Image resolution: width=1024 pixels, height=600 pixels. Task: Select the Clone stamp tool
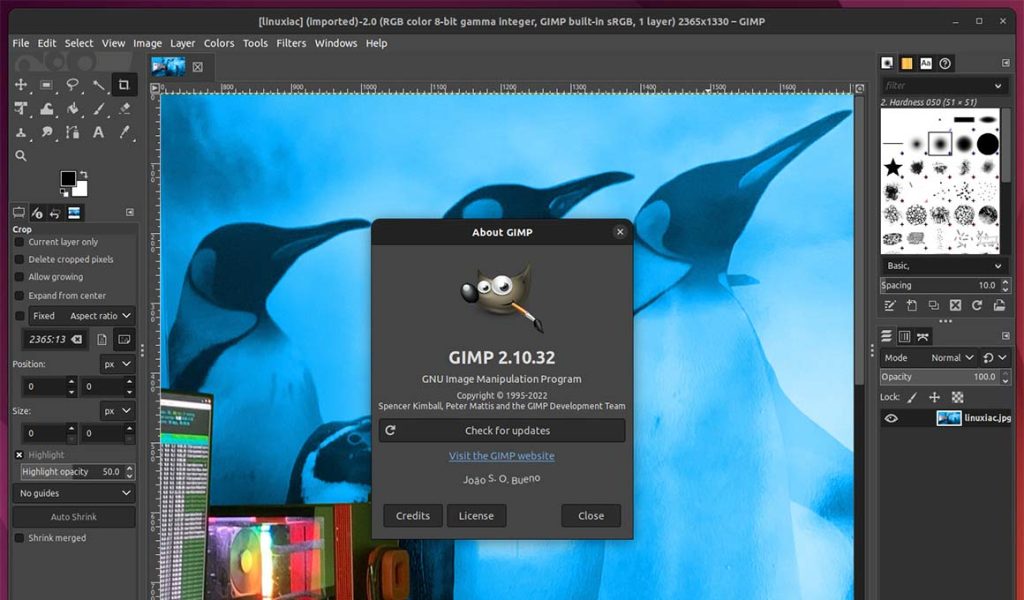coord(21,133)
